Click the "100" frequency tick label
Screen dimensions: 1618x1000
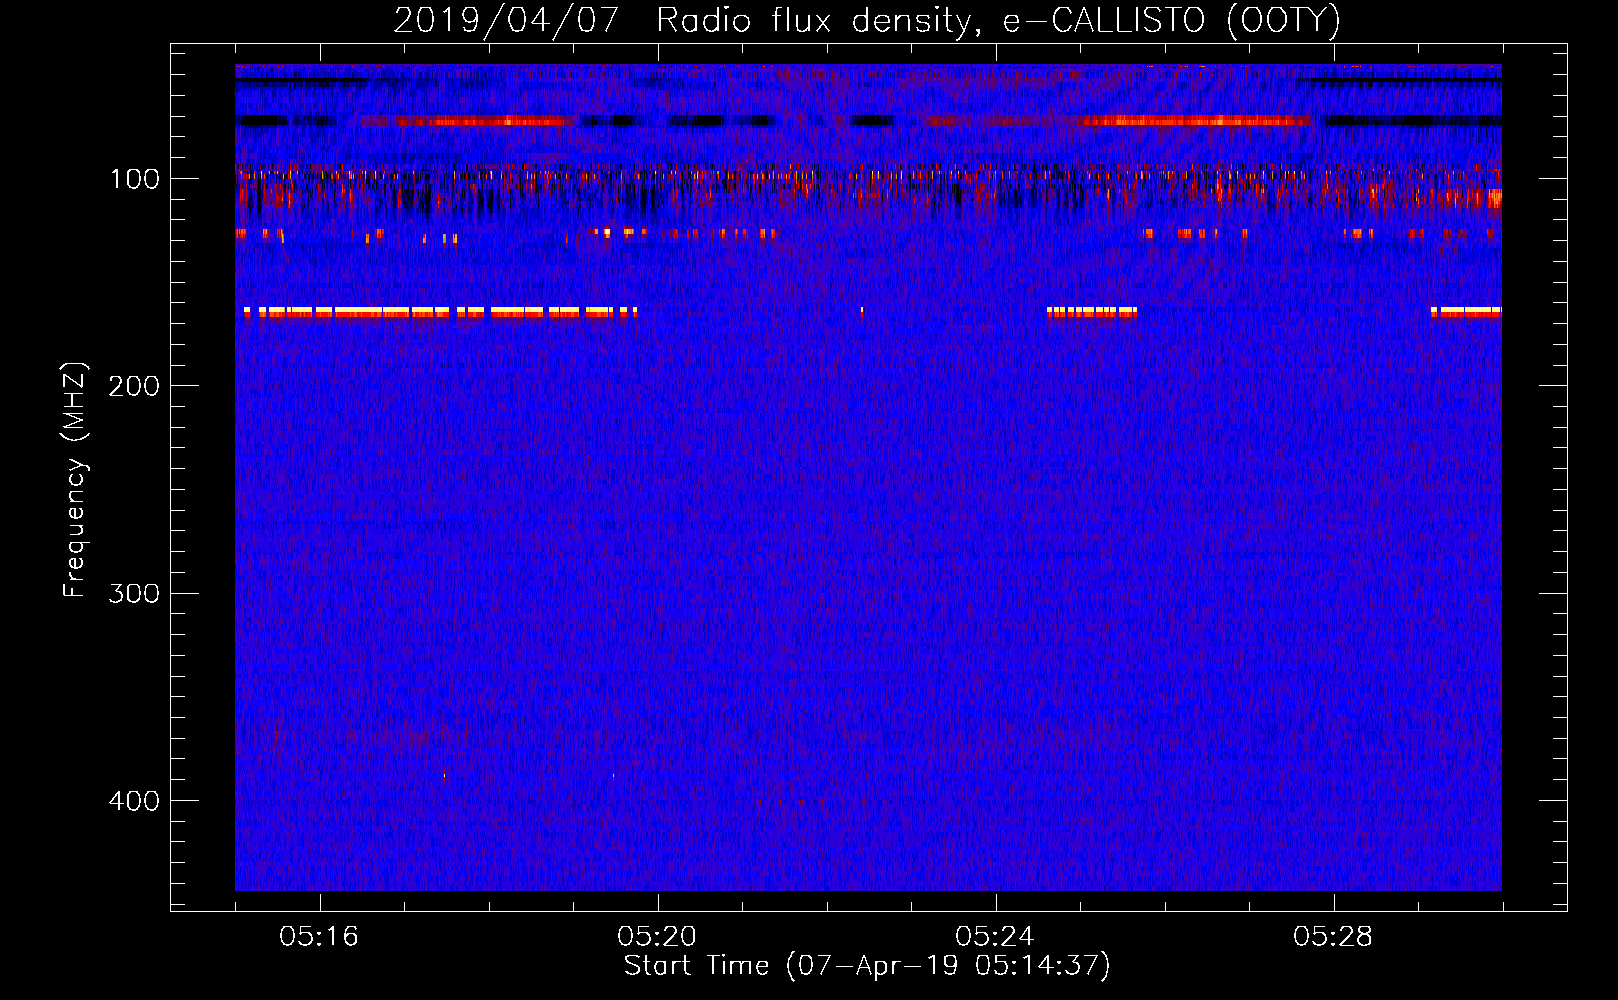click(x=135, y=180)
